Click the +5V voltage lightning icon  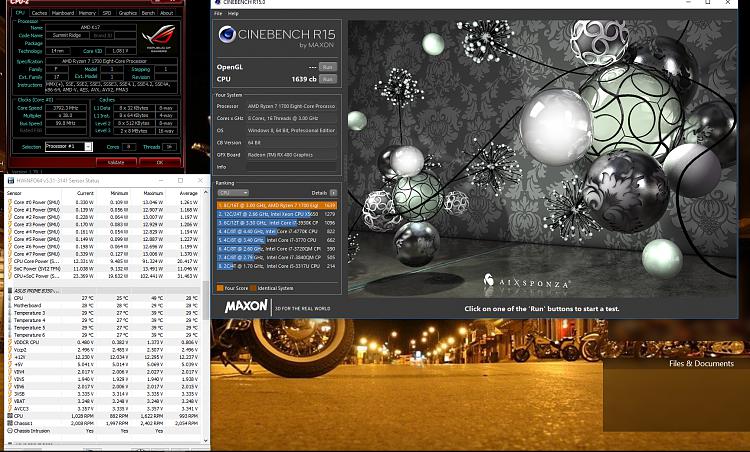[10, 364]
